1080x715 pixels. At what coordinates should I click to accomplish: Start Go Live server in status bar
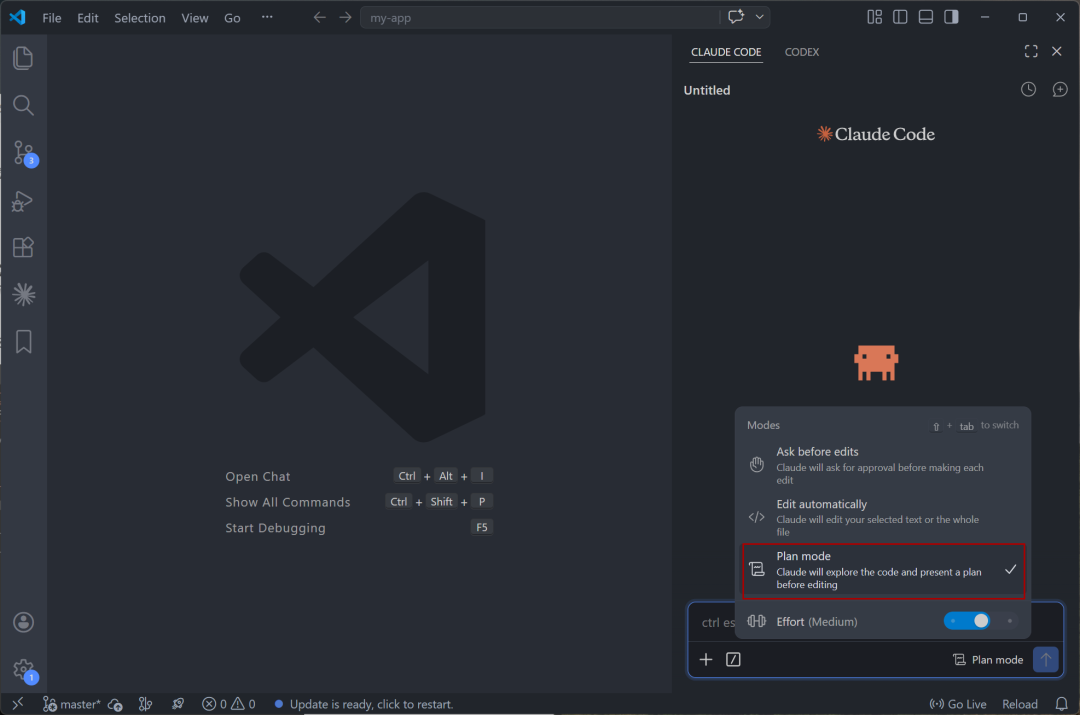tap(957, 704)
